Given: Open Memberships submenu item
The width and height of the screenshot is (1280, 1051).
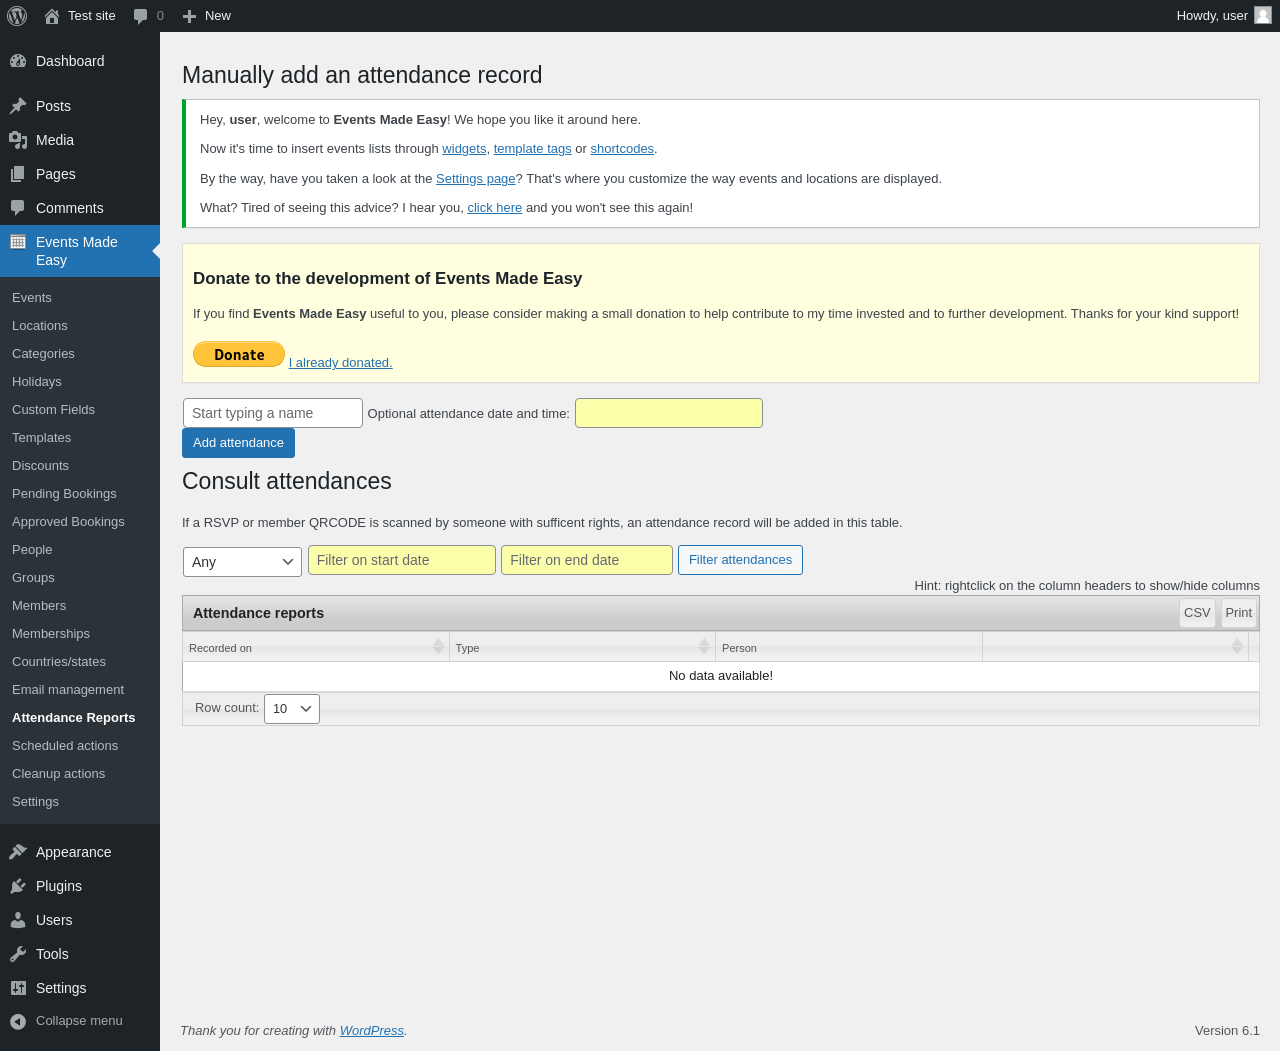Looking at the screenshot, I should coord(51,634).
